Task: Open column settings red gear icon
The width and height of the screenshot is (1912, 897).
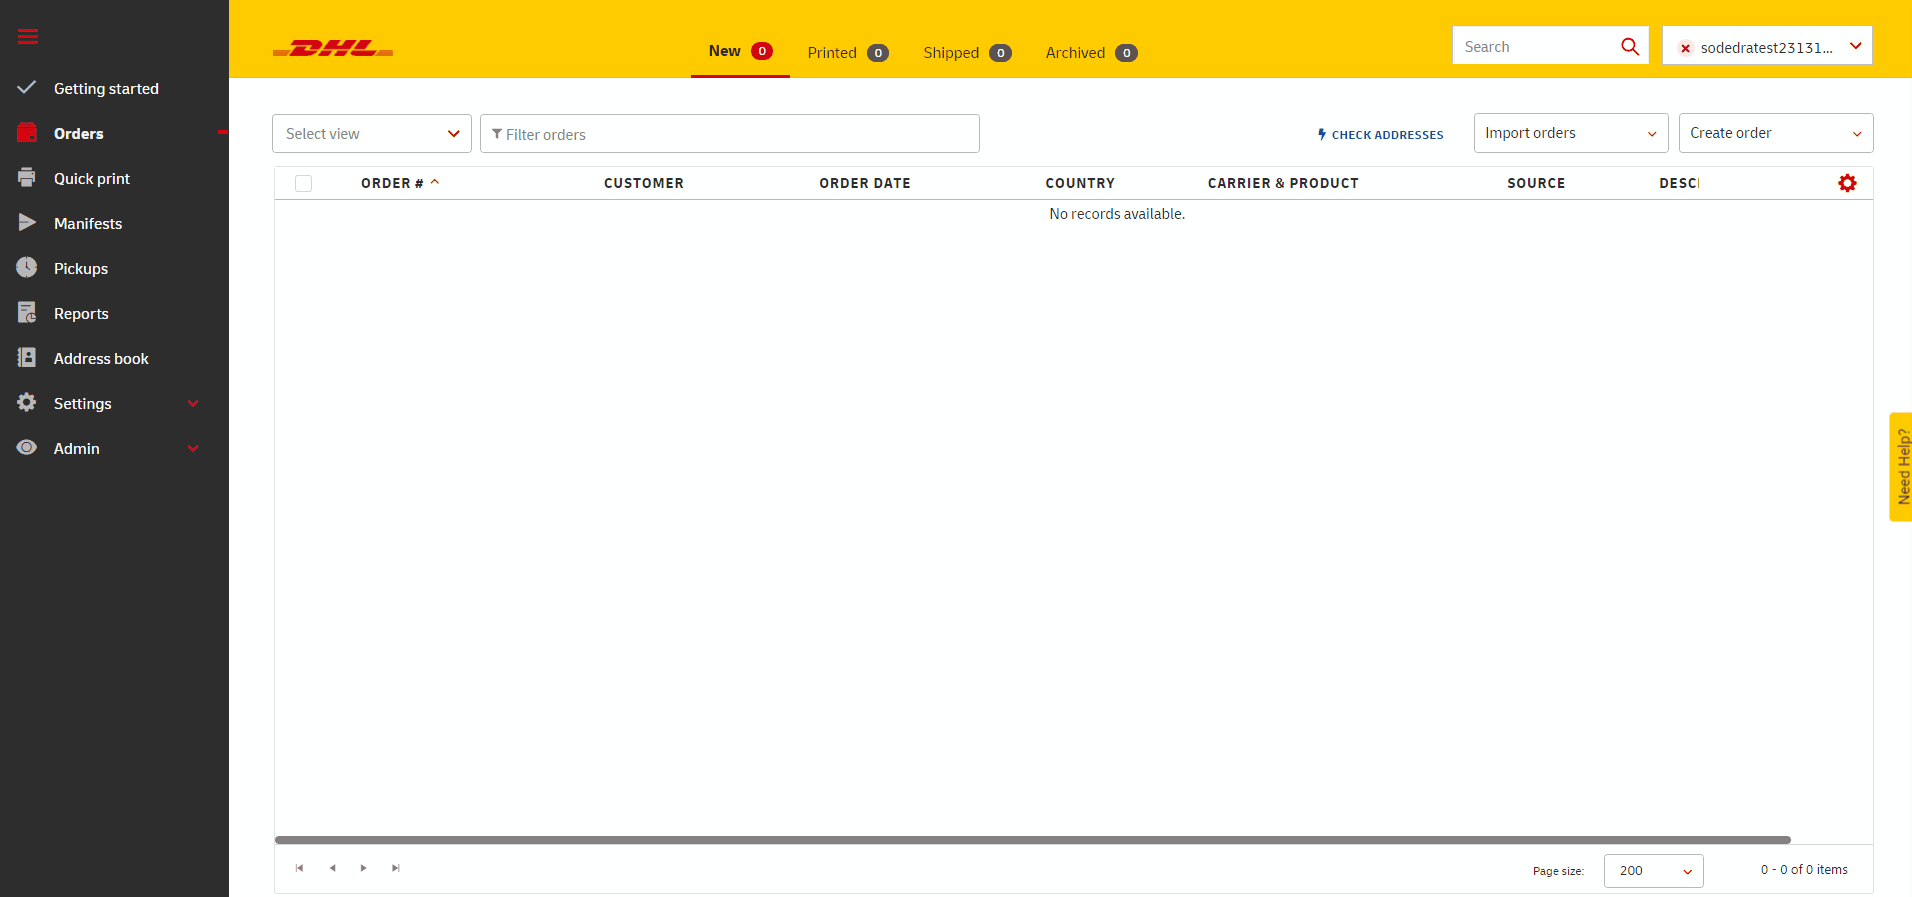Action: pos(1847,183)
